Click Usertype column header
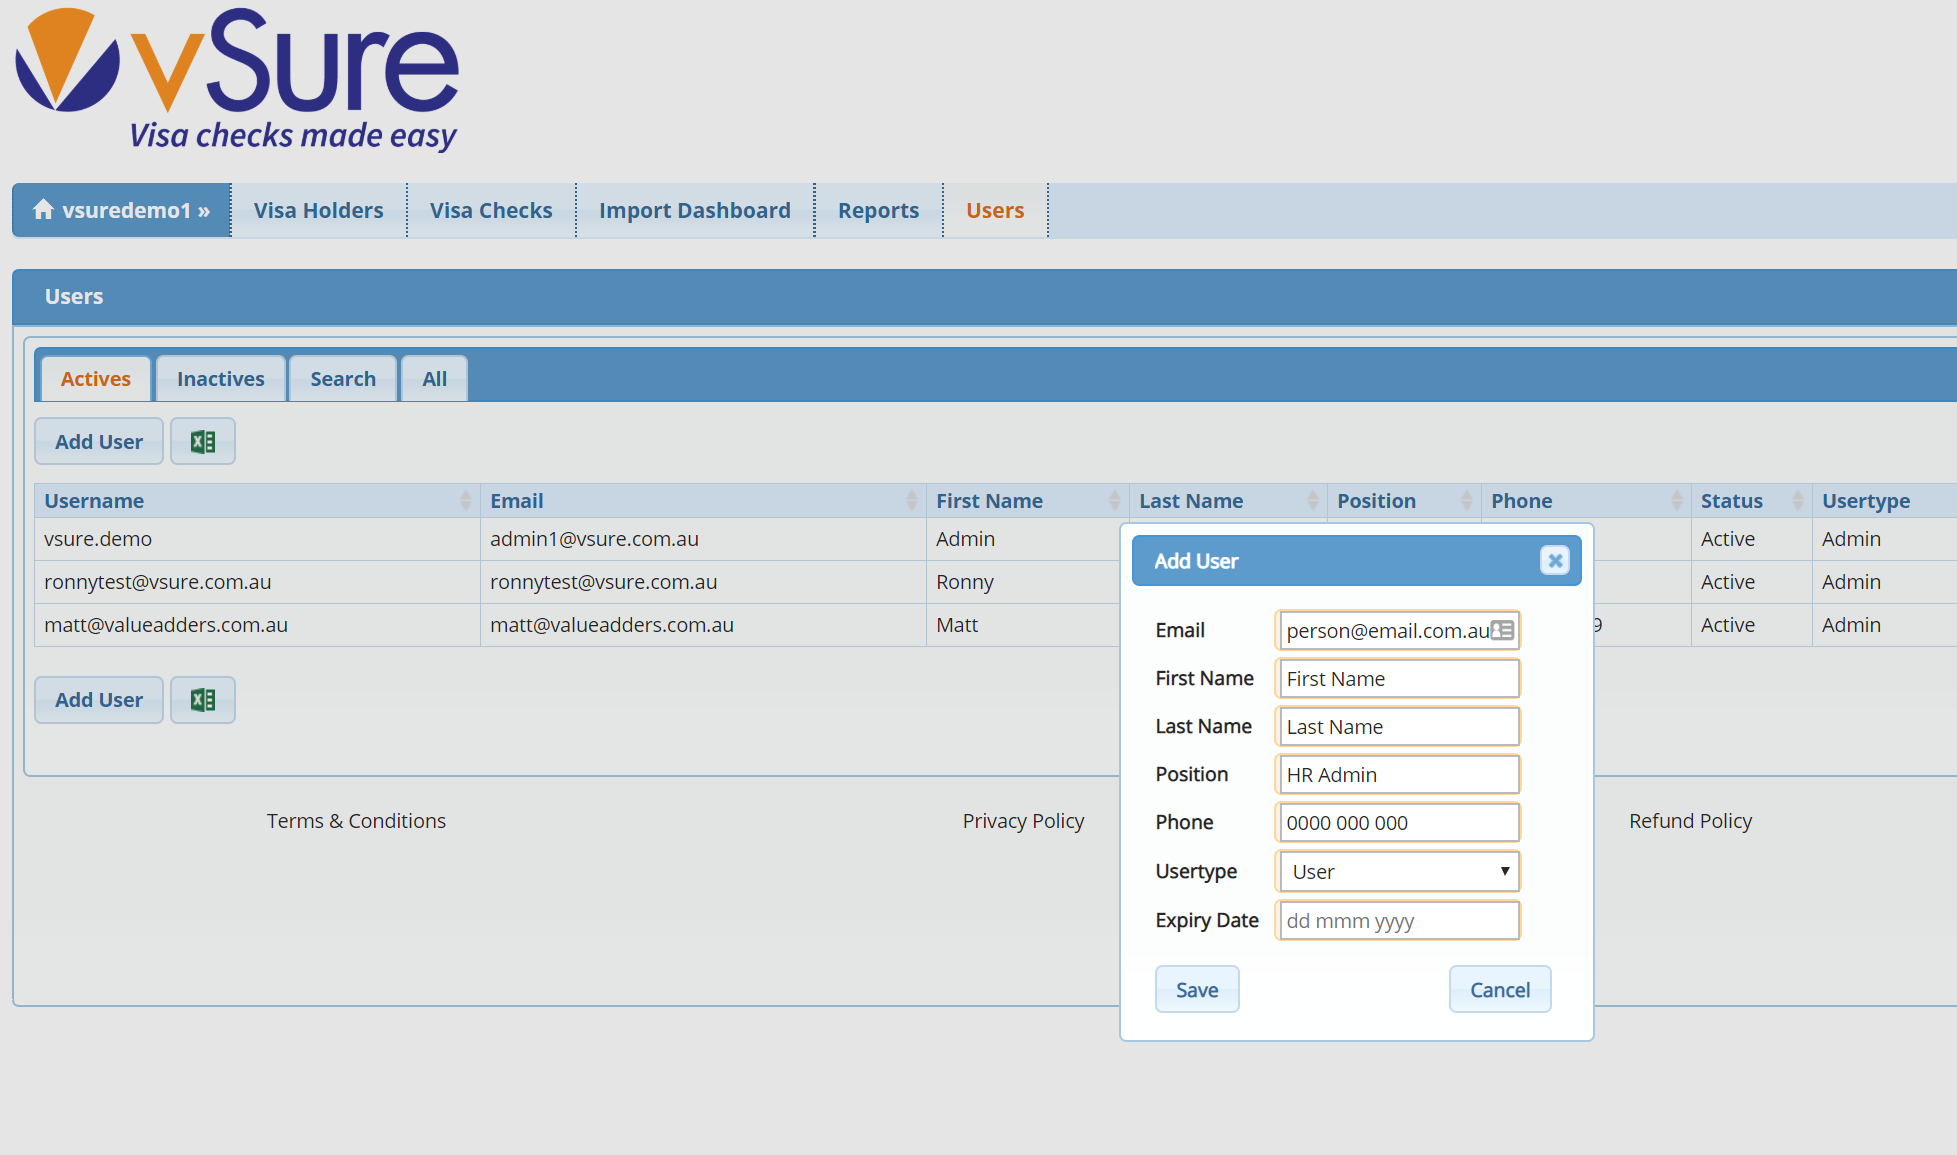This screenshot has width=1957, height=1155. pos(1884,500)
